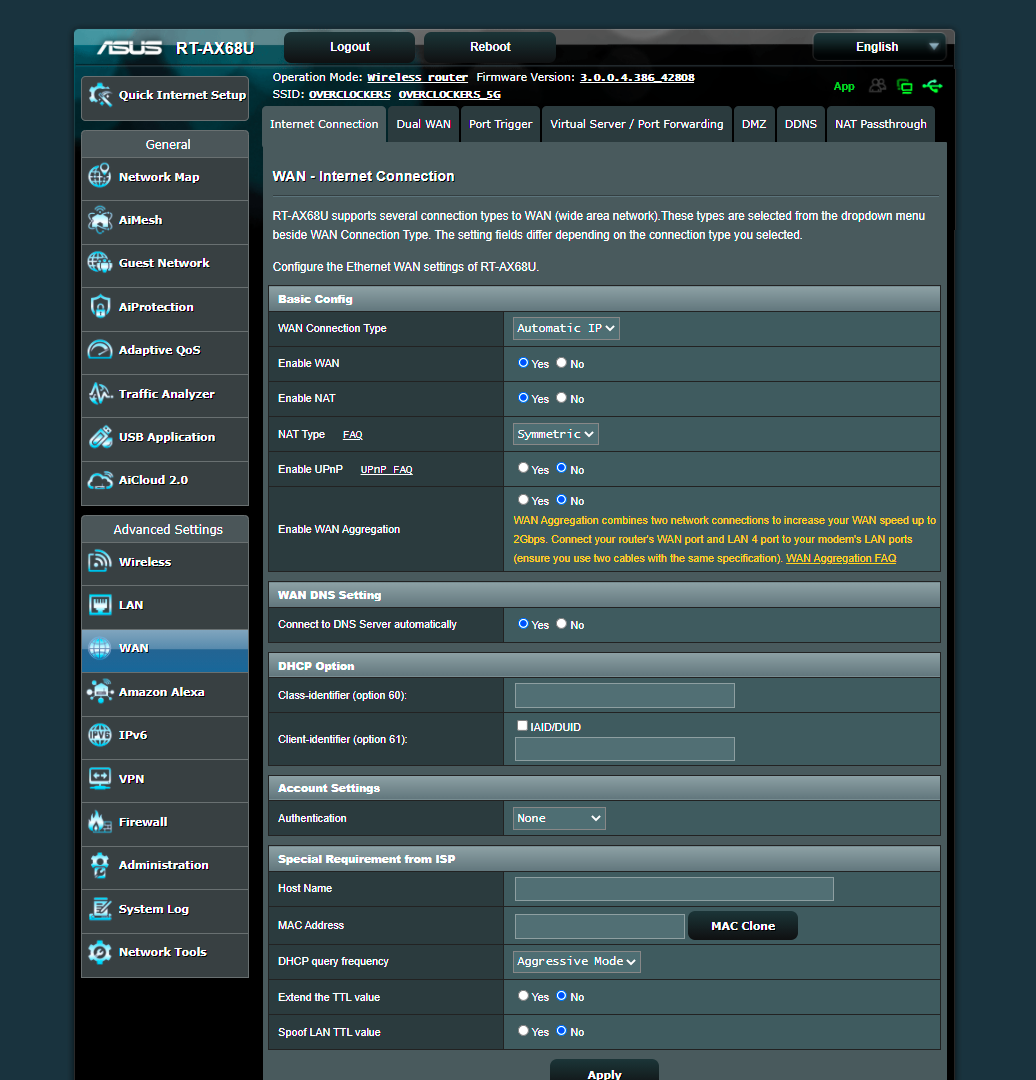This screenshot has width=1036, height=1080.
Task: Click the Network Tools icon
Action: 100,952
